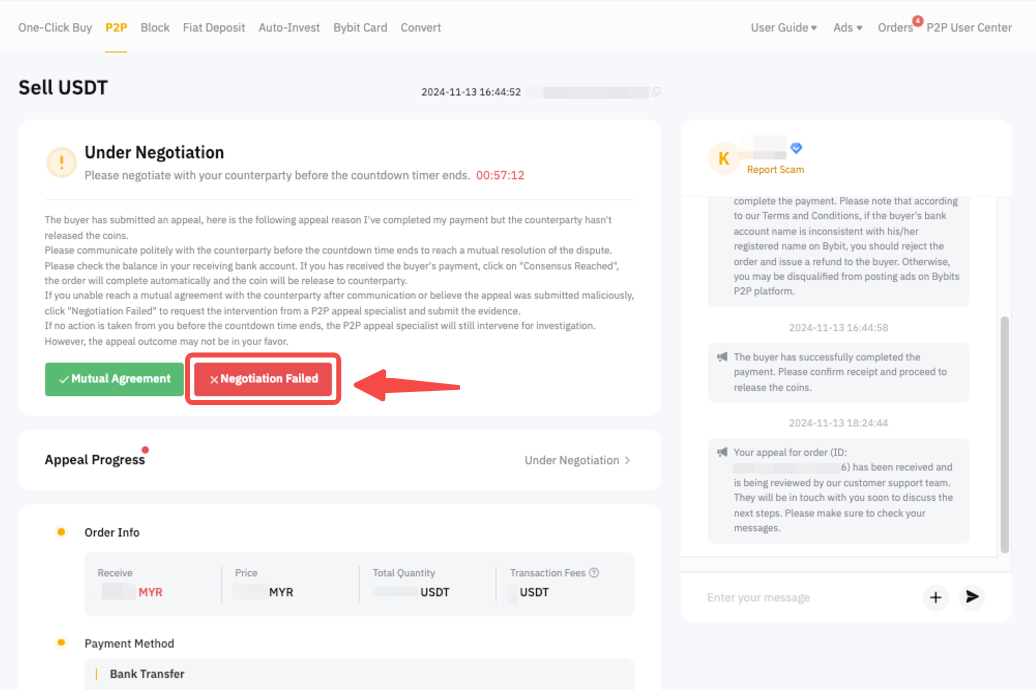Image resolution: width=1036 pixels, height=690 pixels.
Task: Open the Ads dropdown menu
Action: 847,28
